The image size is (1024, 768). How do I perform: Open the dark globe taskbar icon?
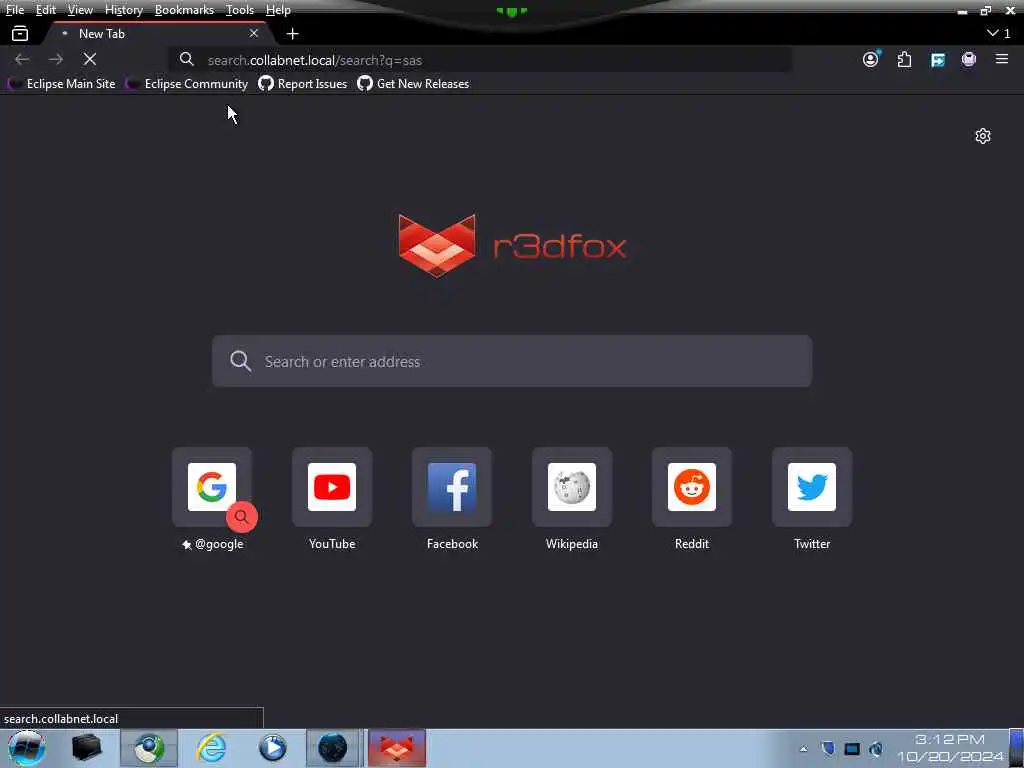pyautogui.click(x=332, y=748)
